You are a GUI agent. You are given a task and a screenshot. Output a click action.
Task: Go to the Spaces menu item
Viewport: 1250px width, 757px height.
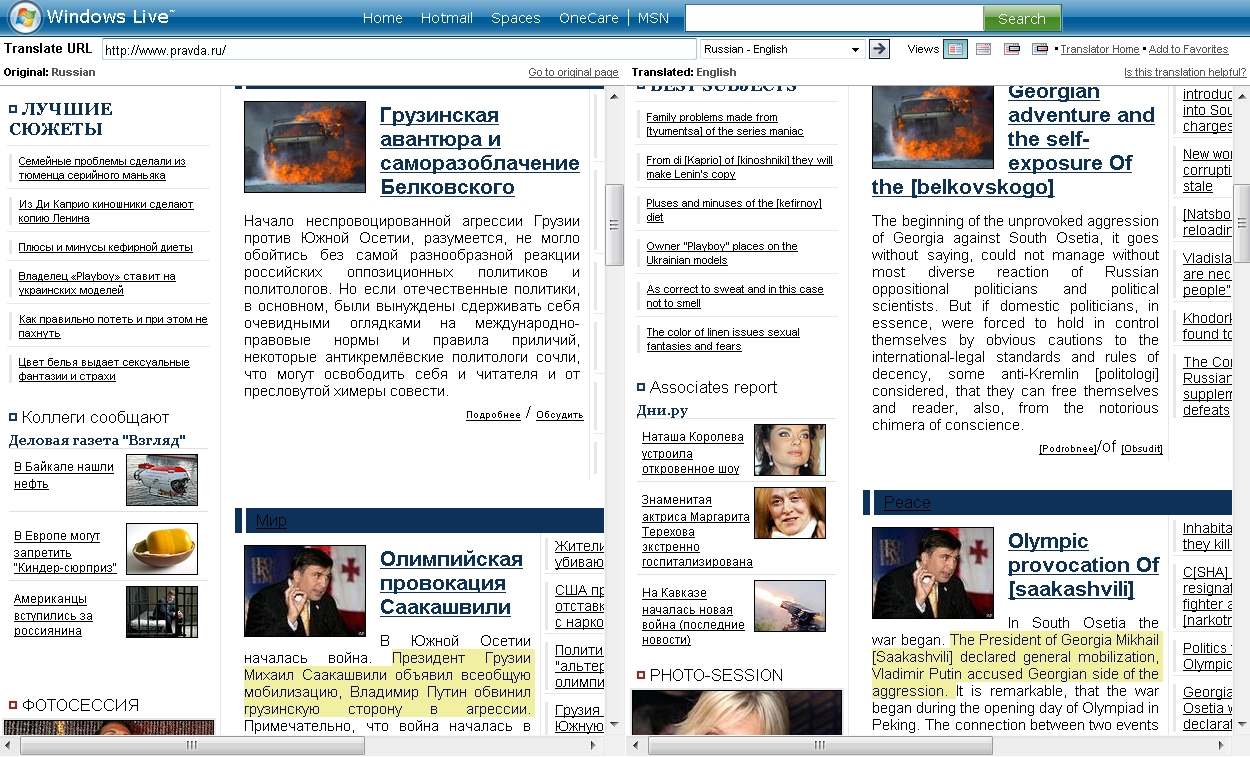[x=515, y=18]
